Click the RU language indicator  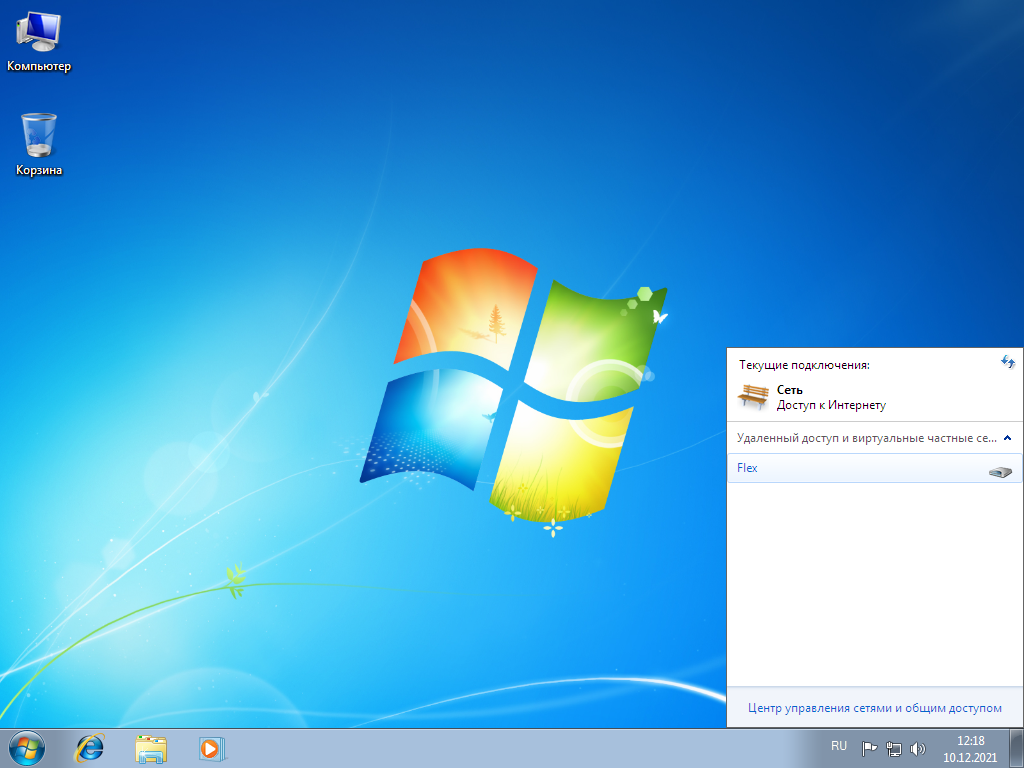click(839, 746)
